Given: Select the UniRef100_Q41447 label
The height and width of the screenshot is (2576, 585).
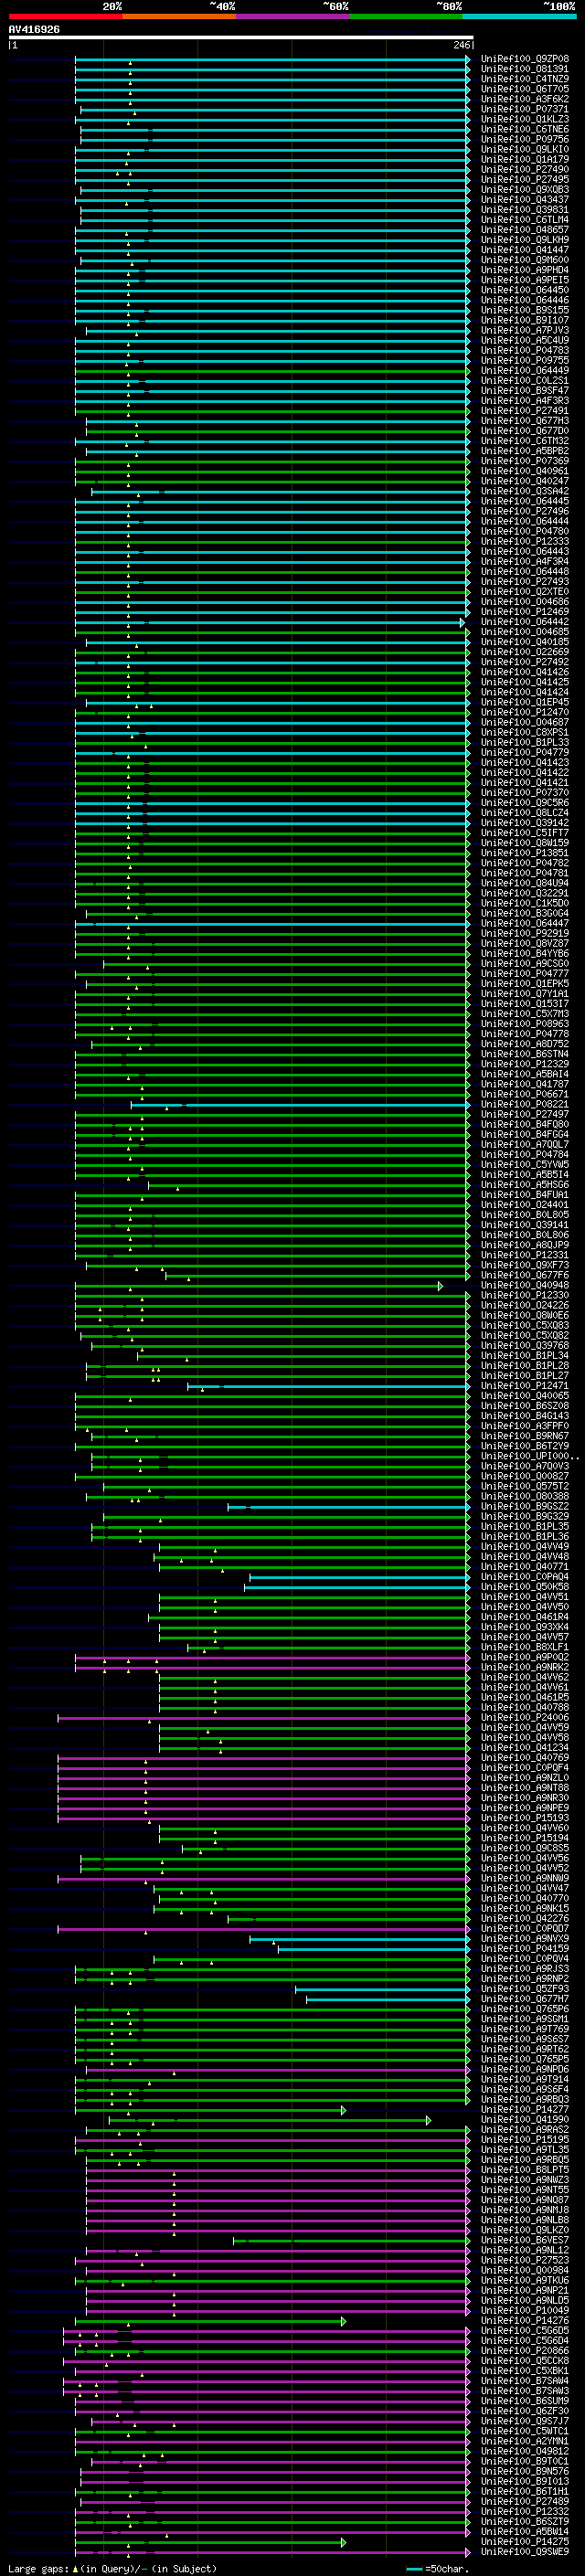Looking at the screenshot, I should point(525,250).
